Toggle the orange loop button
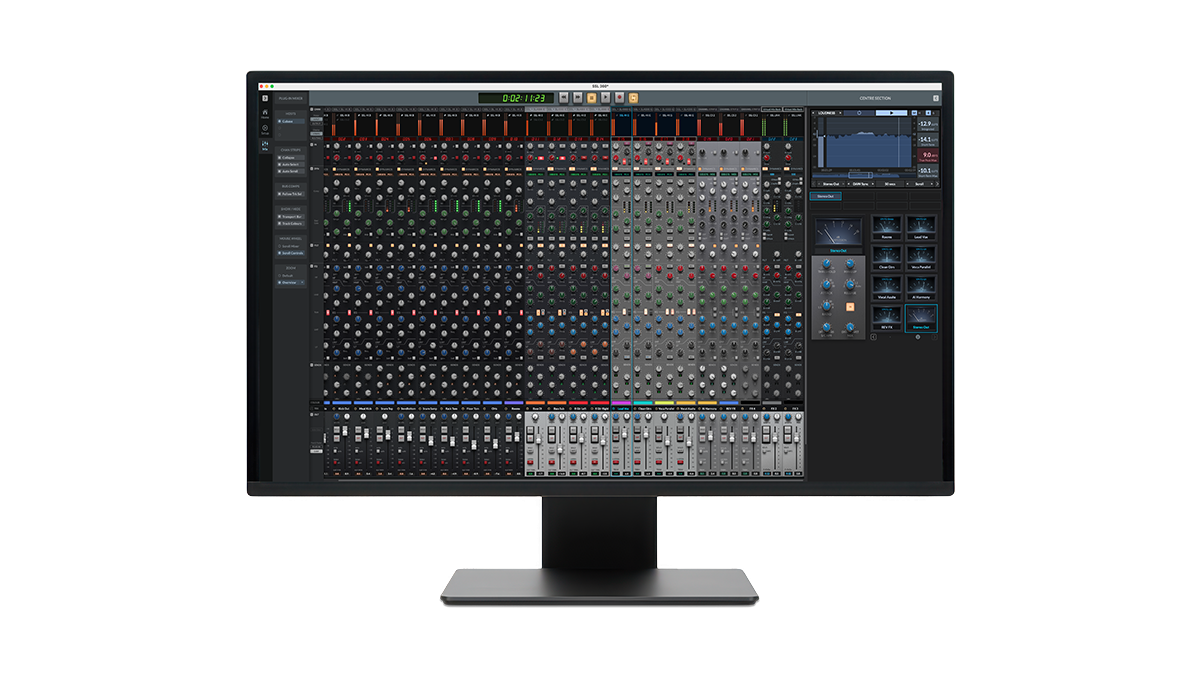 [633, 98]
